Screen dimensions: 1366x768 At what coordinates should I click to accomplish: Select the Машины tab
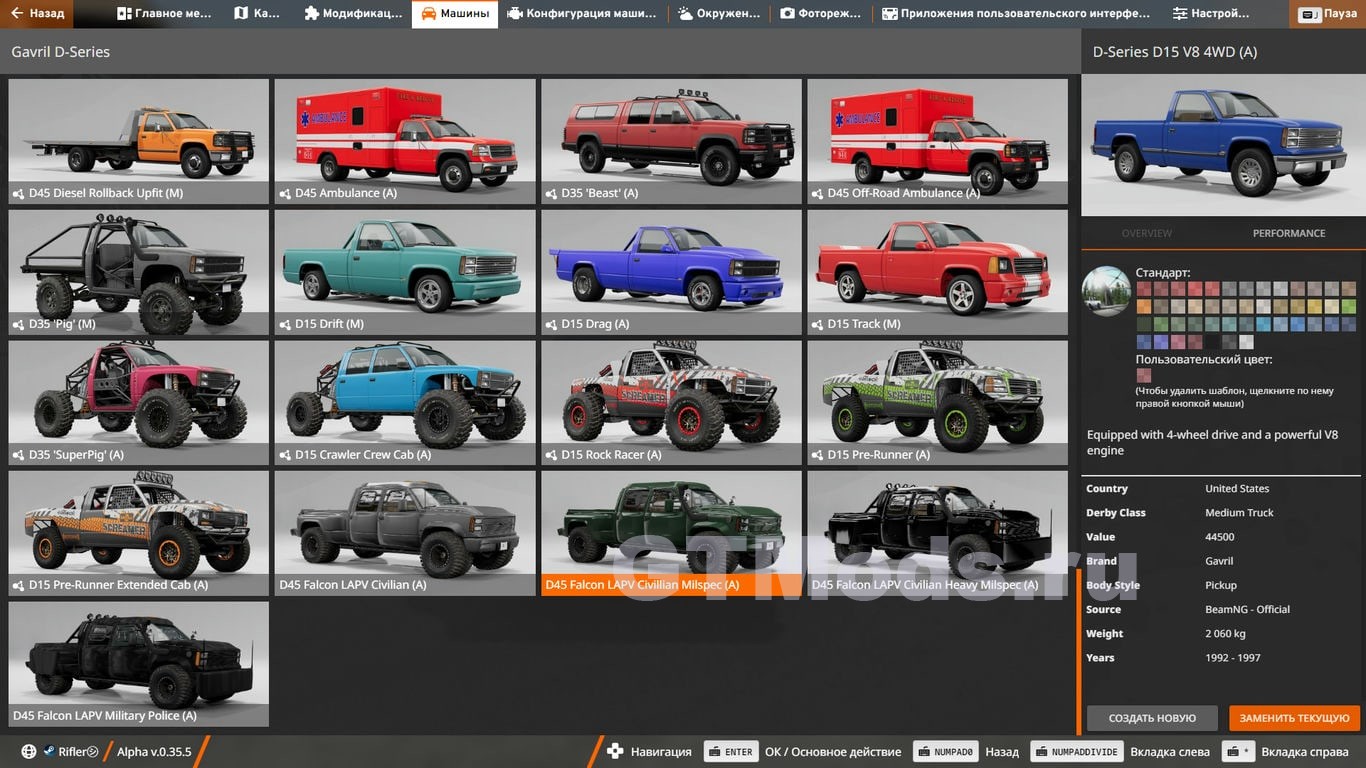tap(455, 14)
